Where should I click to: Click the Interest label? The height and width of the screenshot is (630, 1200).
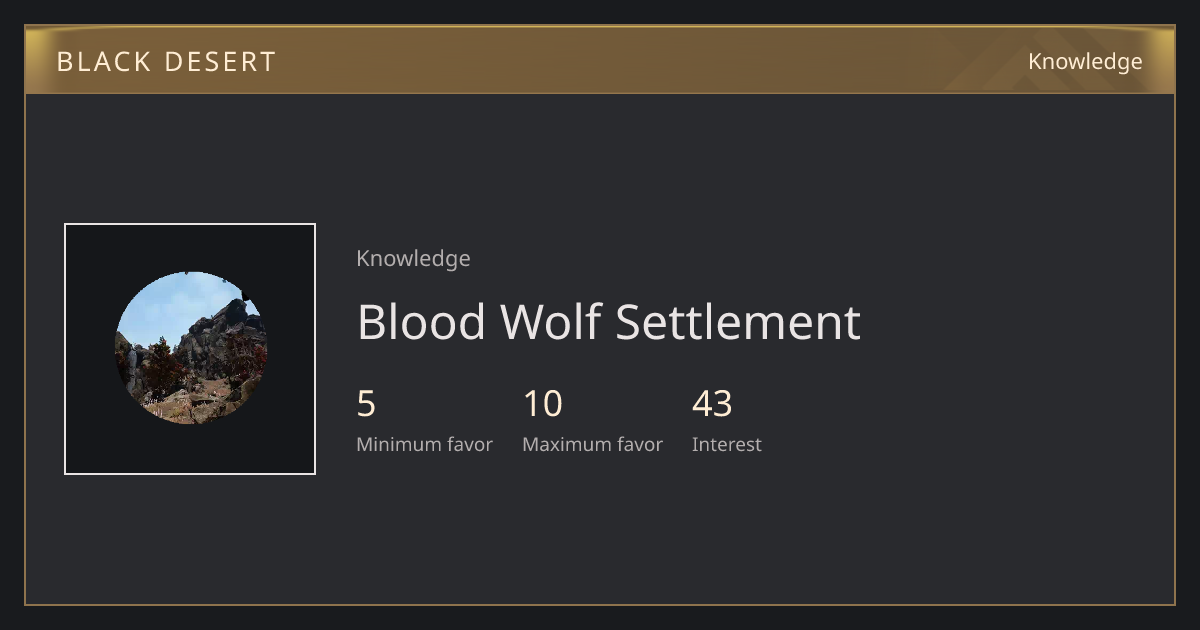727,444
